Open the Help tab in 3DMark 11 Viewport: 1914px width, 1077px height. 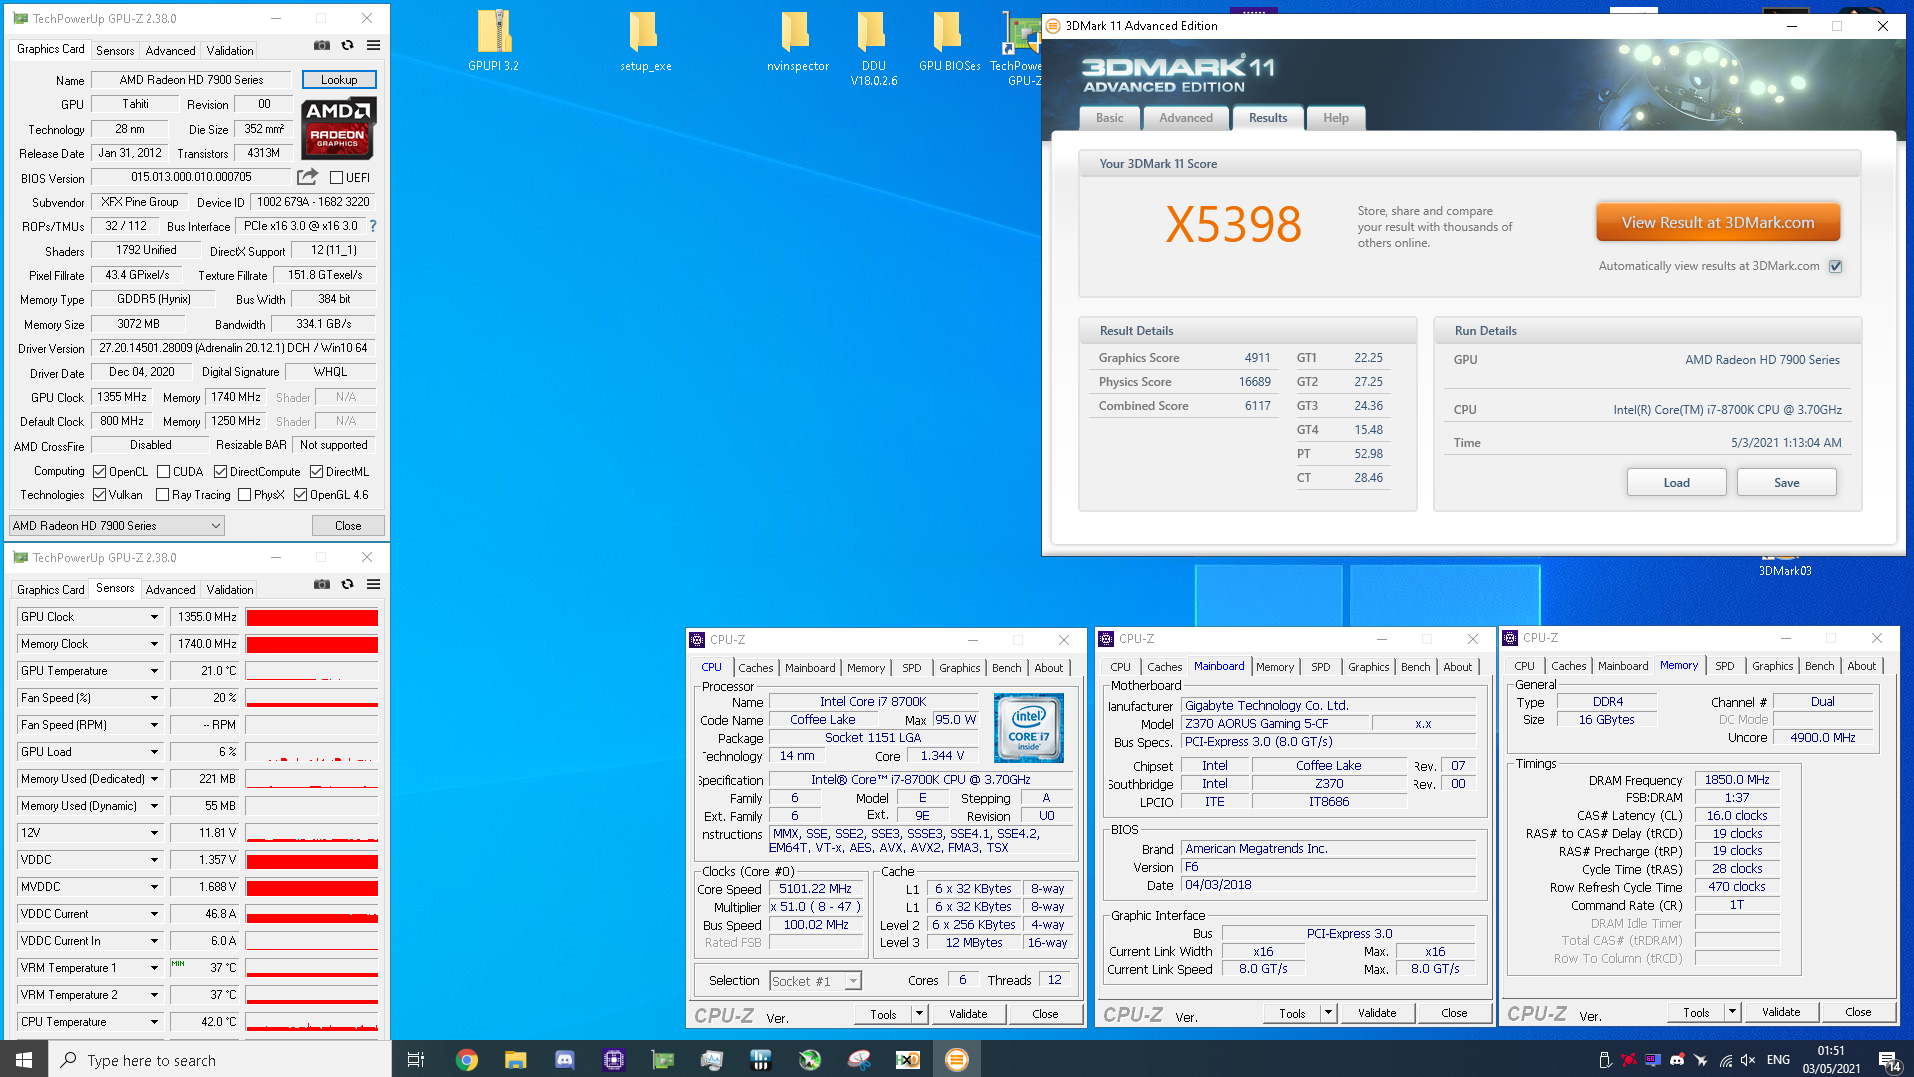(x=1336, y=118)
